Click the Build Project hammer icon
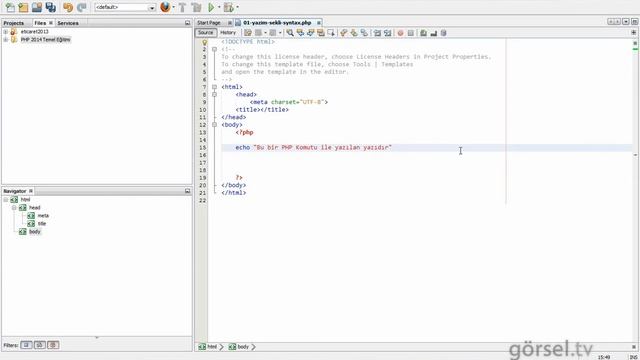640x360 pixels. click(x=182, y=7)
